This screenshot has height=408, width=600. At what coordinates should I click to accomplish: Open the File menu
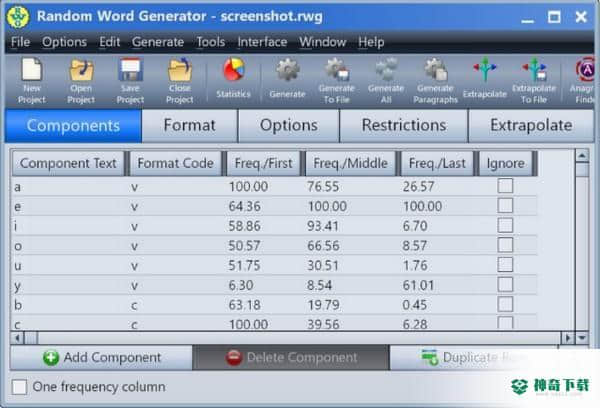pyautogui.click(x=20, y=42)
